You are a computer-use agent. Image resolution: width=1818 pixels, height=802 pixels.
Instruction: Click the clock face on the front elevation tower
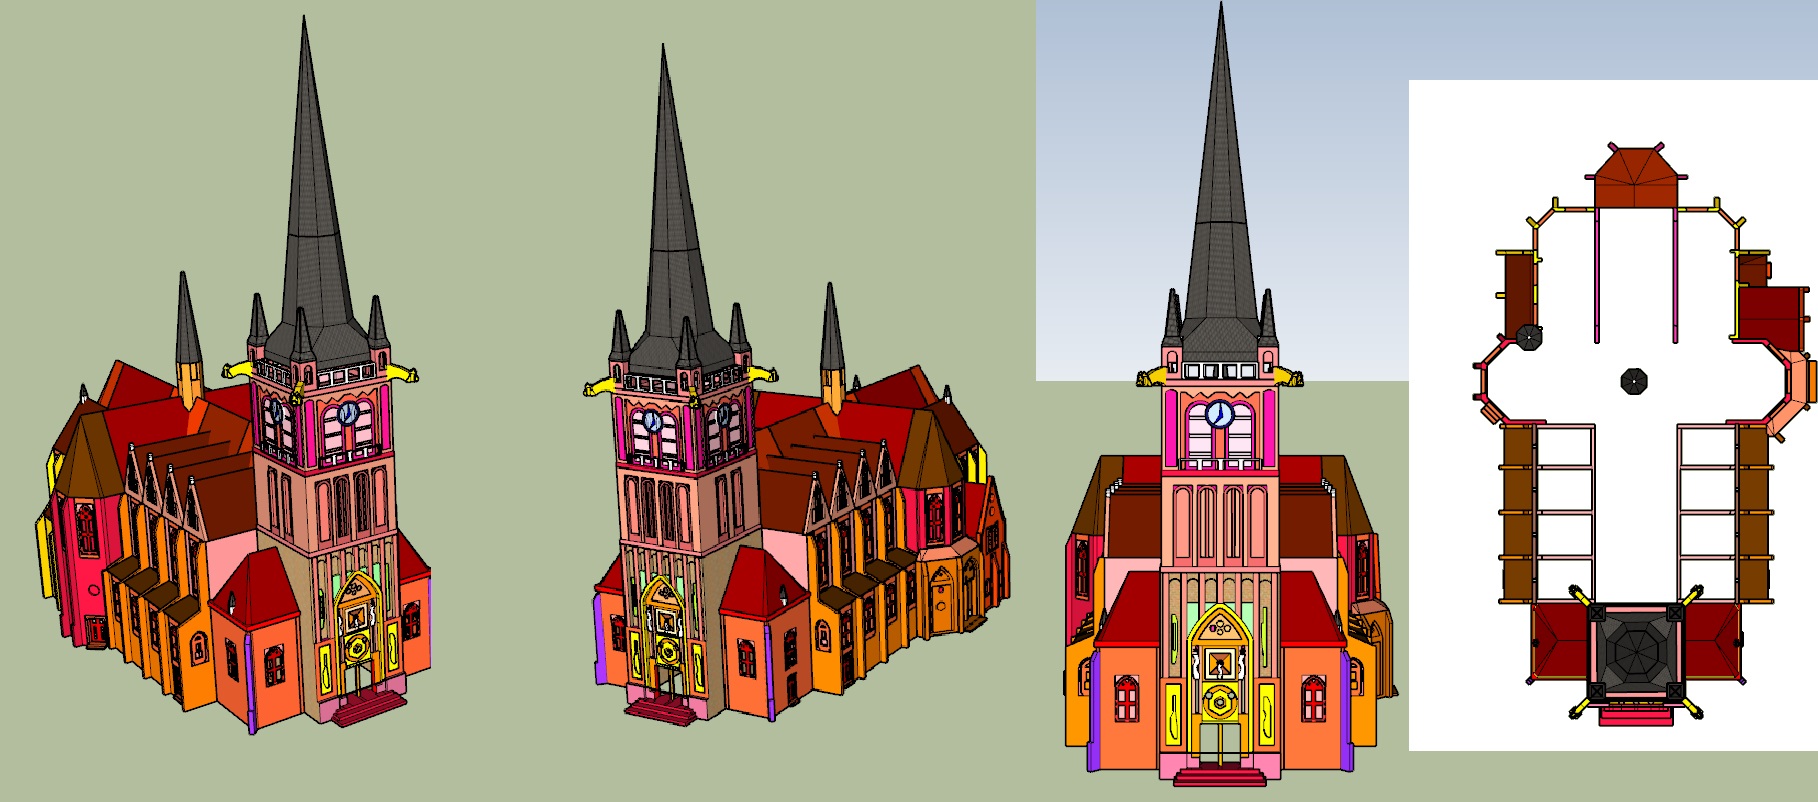pos(1219,414)
